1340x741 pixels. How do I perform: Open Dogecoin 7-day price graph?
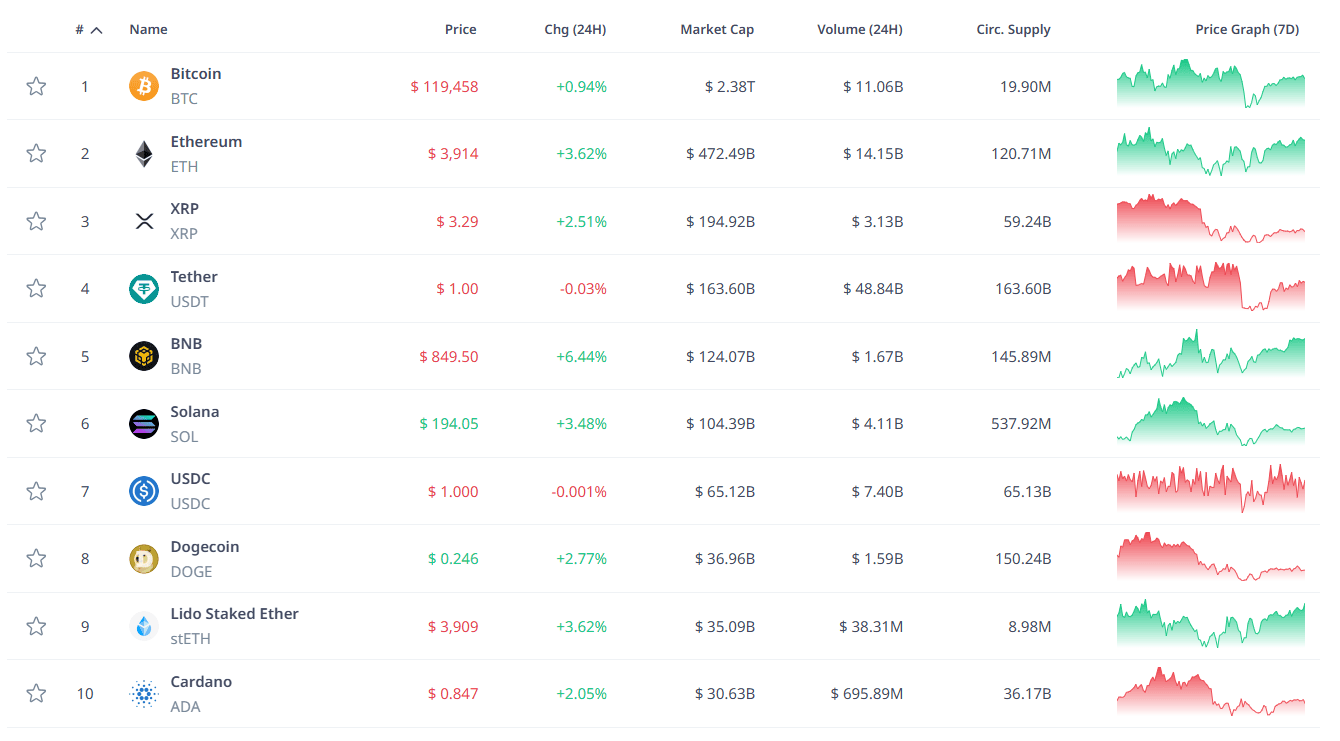(x=1211, y=556)
